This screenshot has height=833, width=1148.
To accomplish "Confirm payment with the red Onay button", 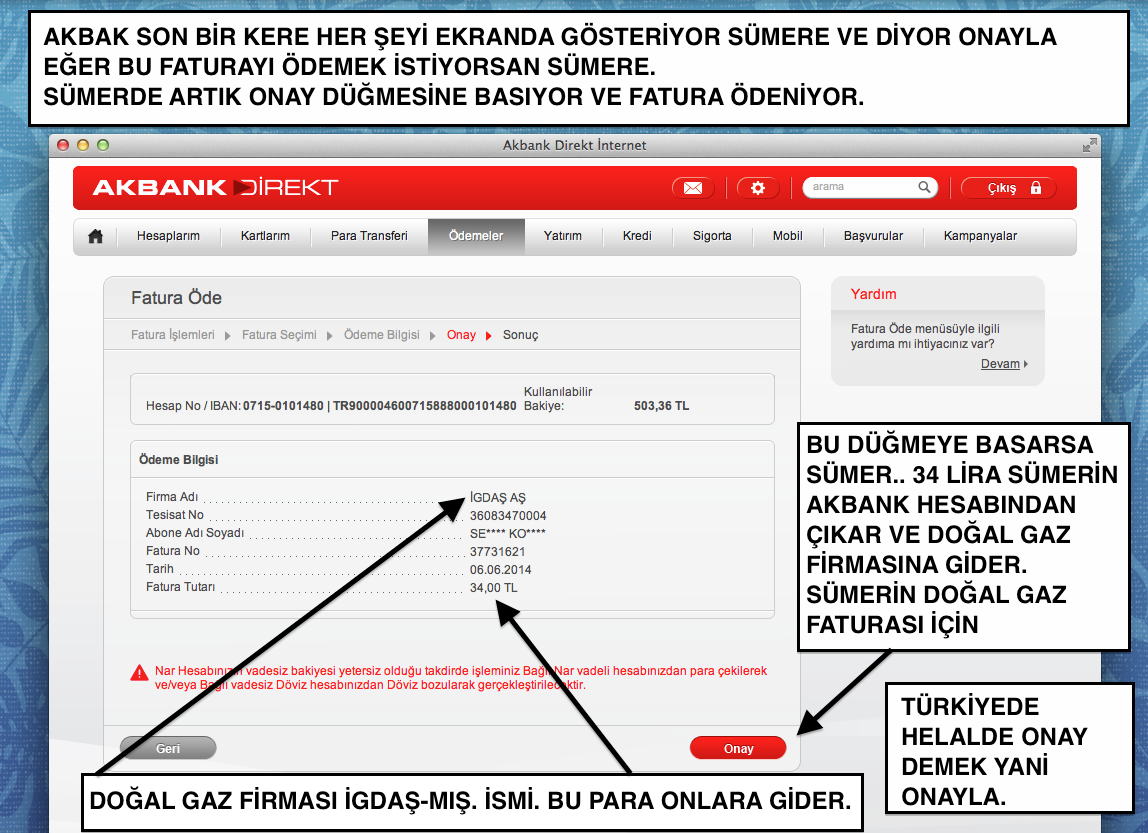I will [x=738, y=748].
